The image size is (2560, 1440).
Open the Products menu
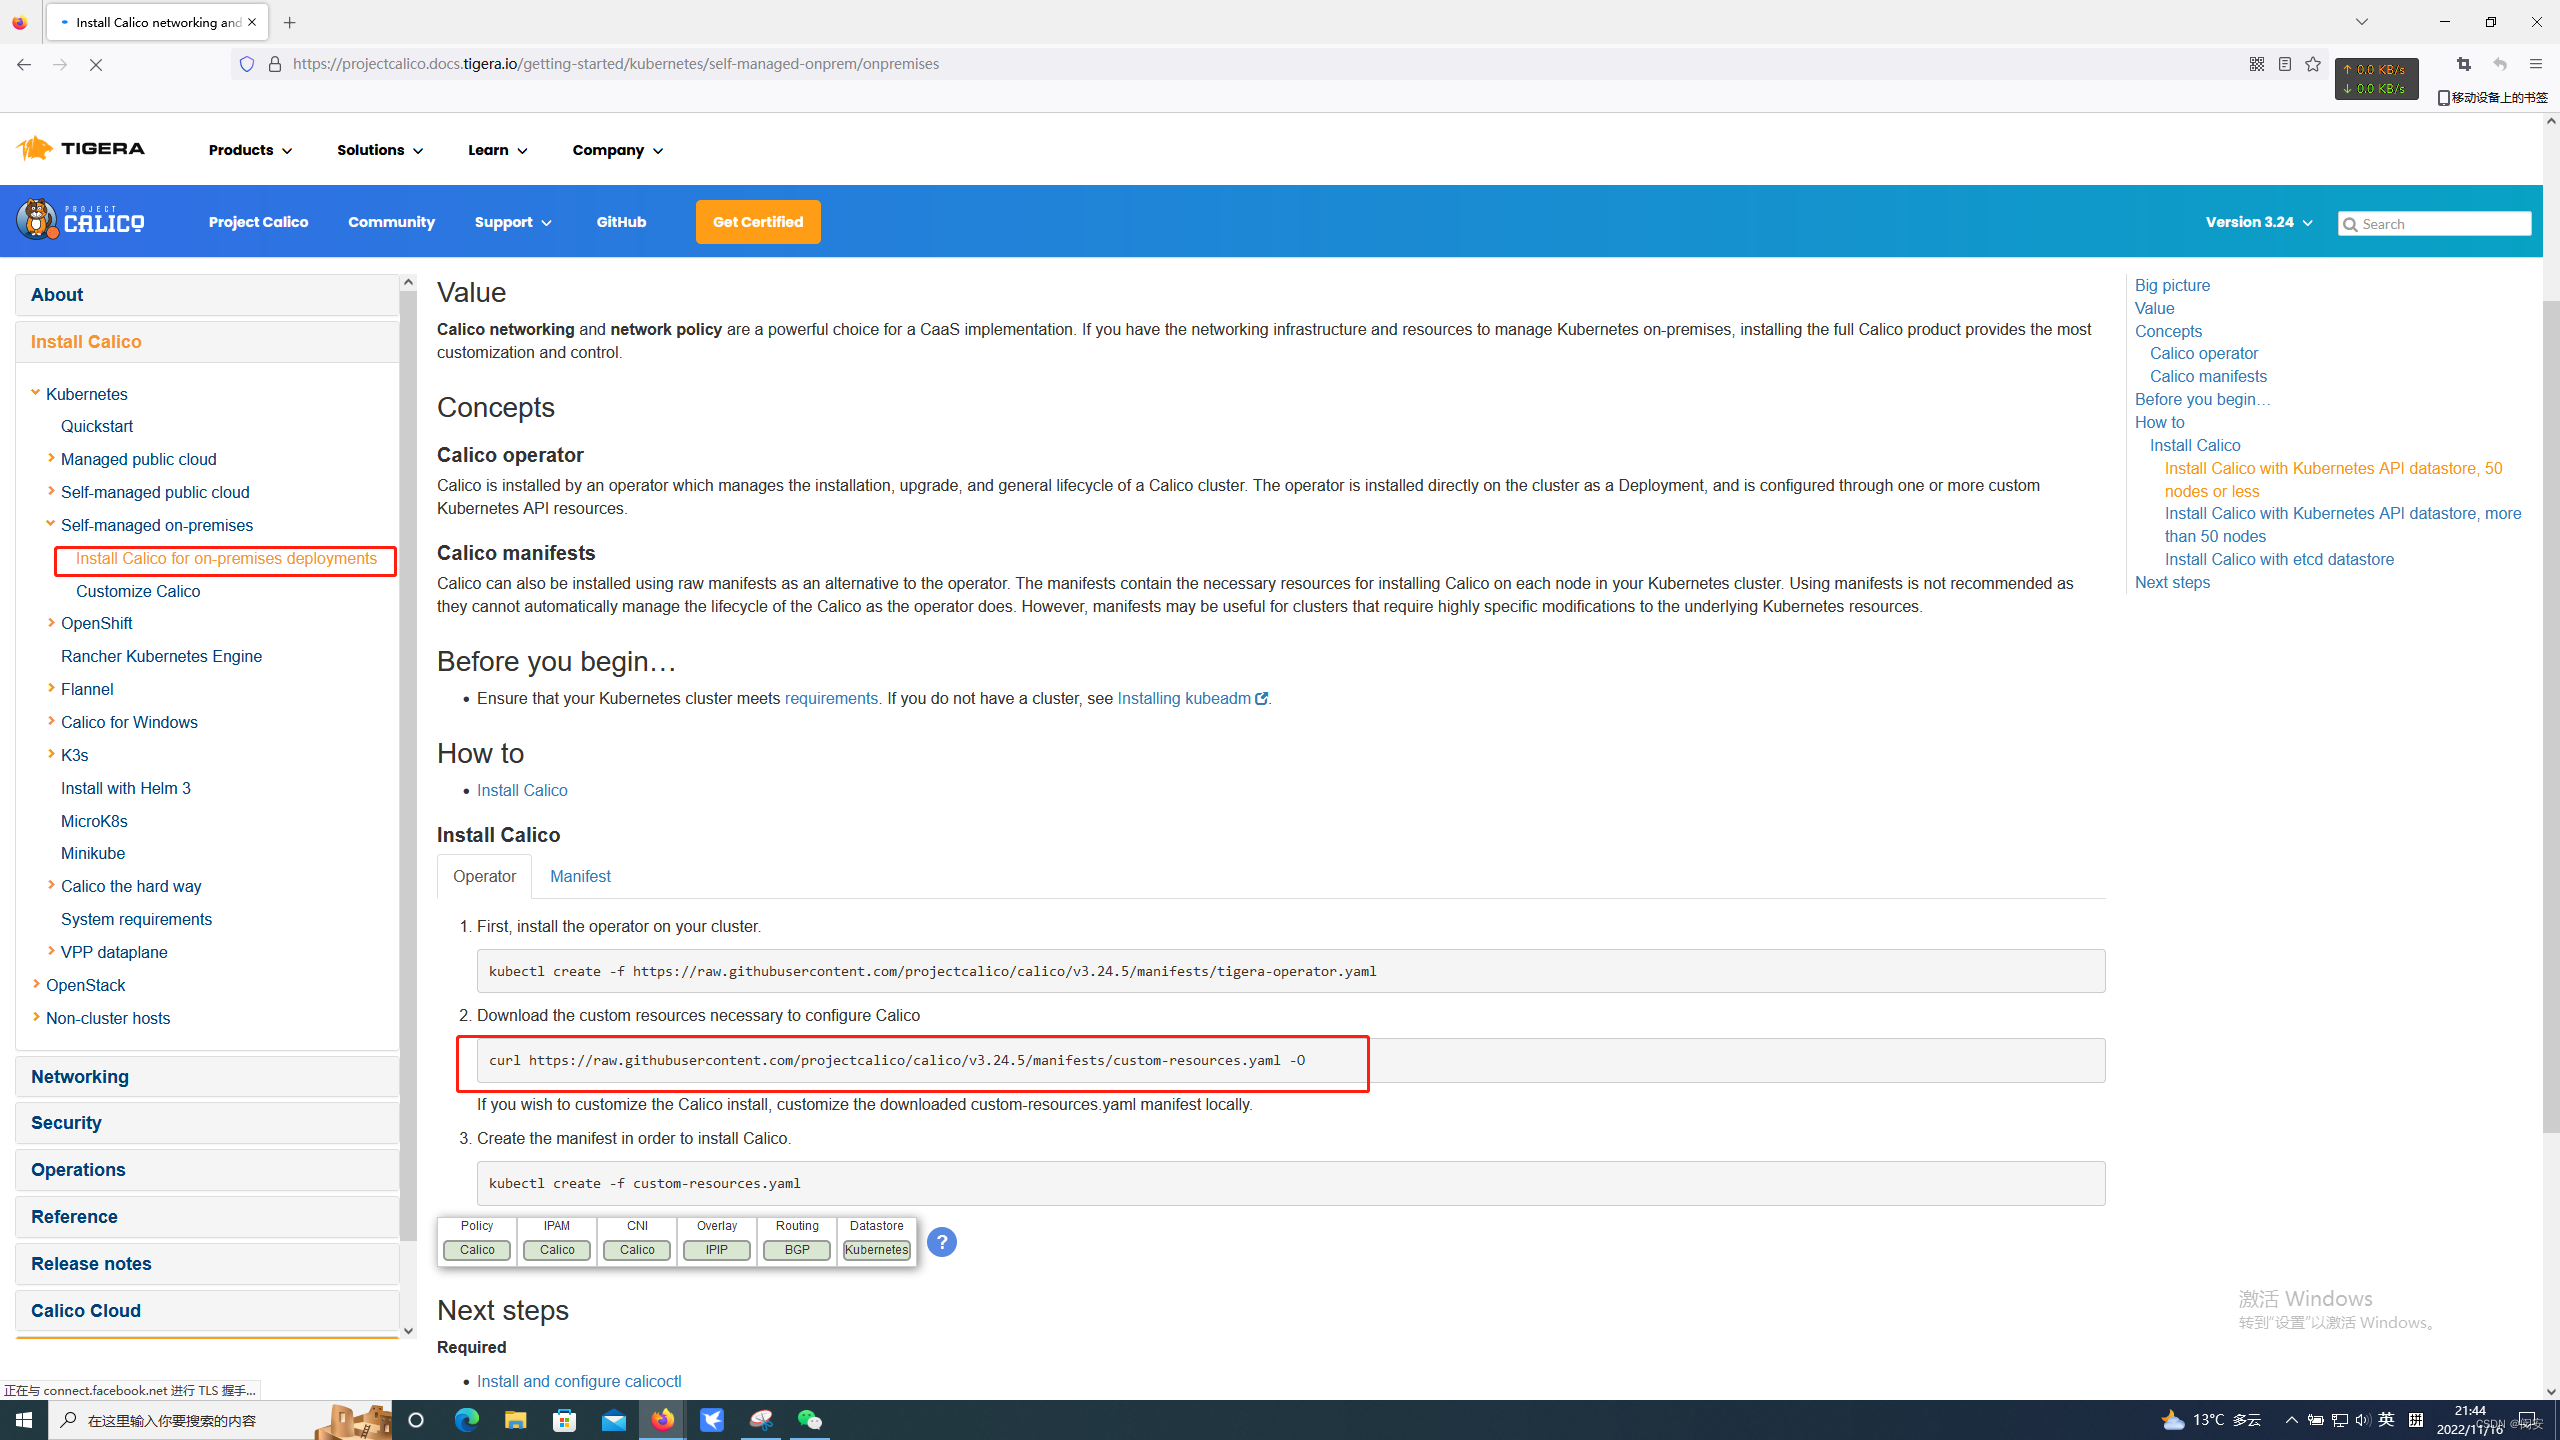tap(250, 150)
